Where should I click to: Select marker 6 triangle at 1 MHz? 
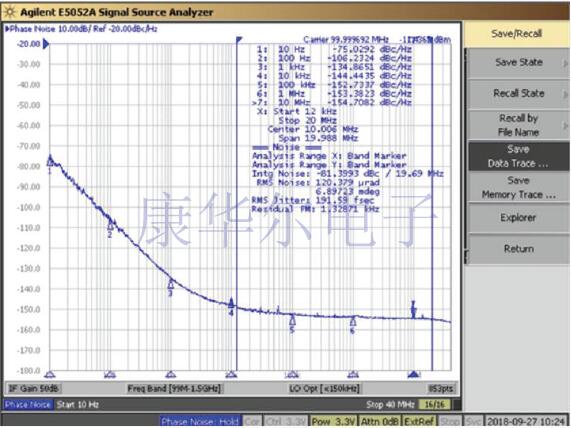tap(353, 322)
